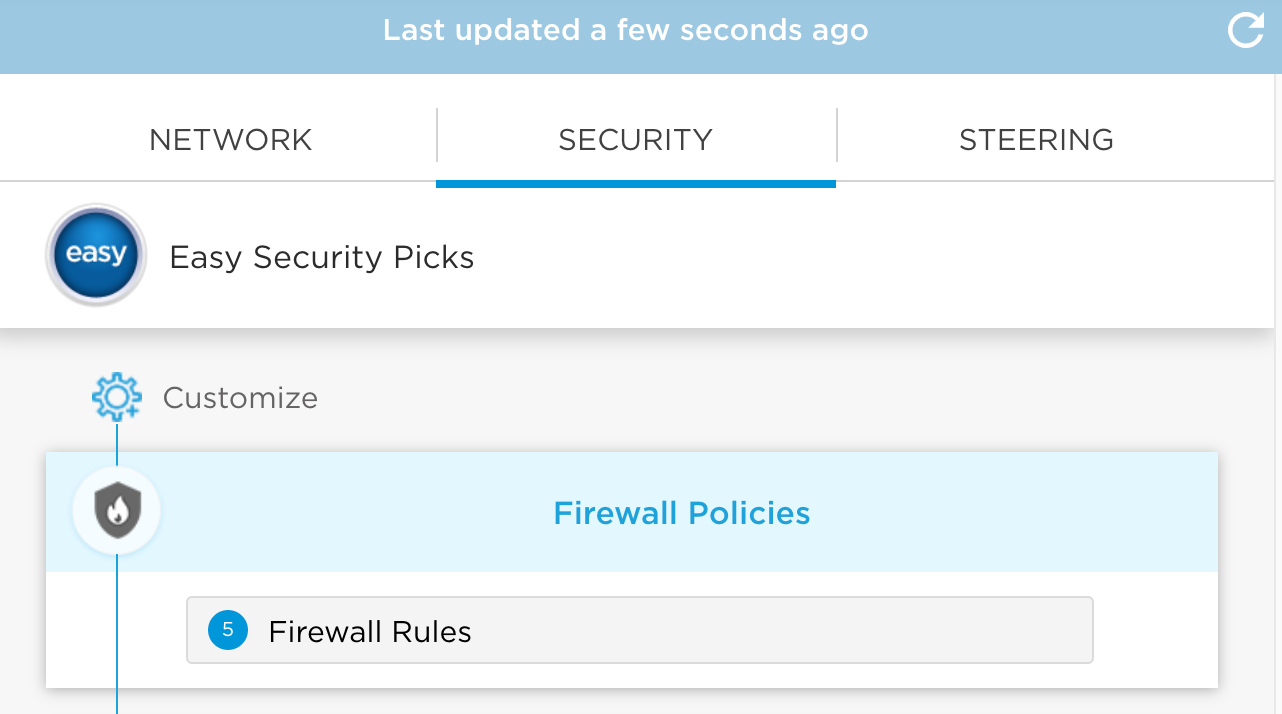
Task: Select the SECURITY tab
Action: 635,140
